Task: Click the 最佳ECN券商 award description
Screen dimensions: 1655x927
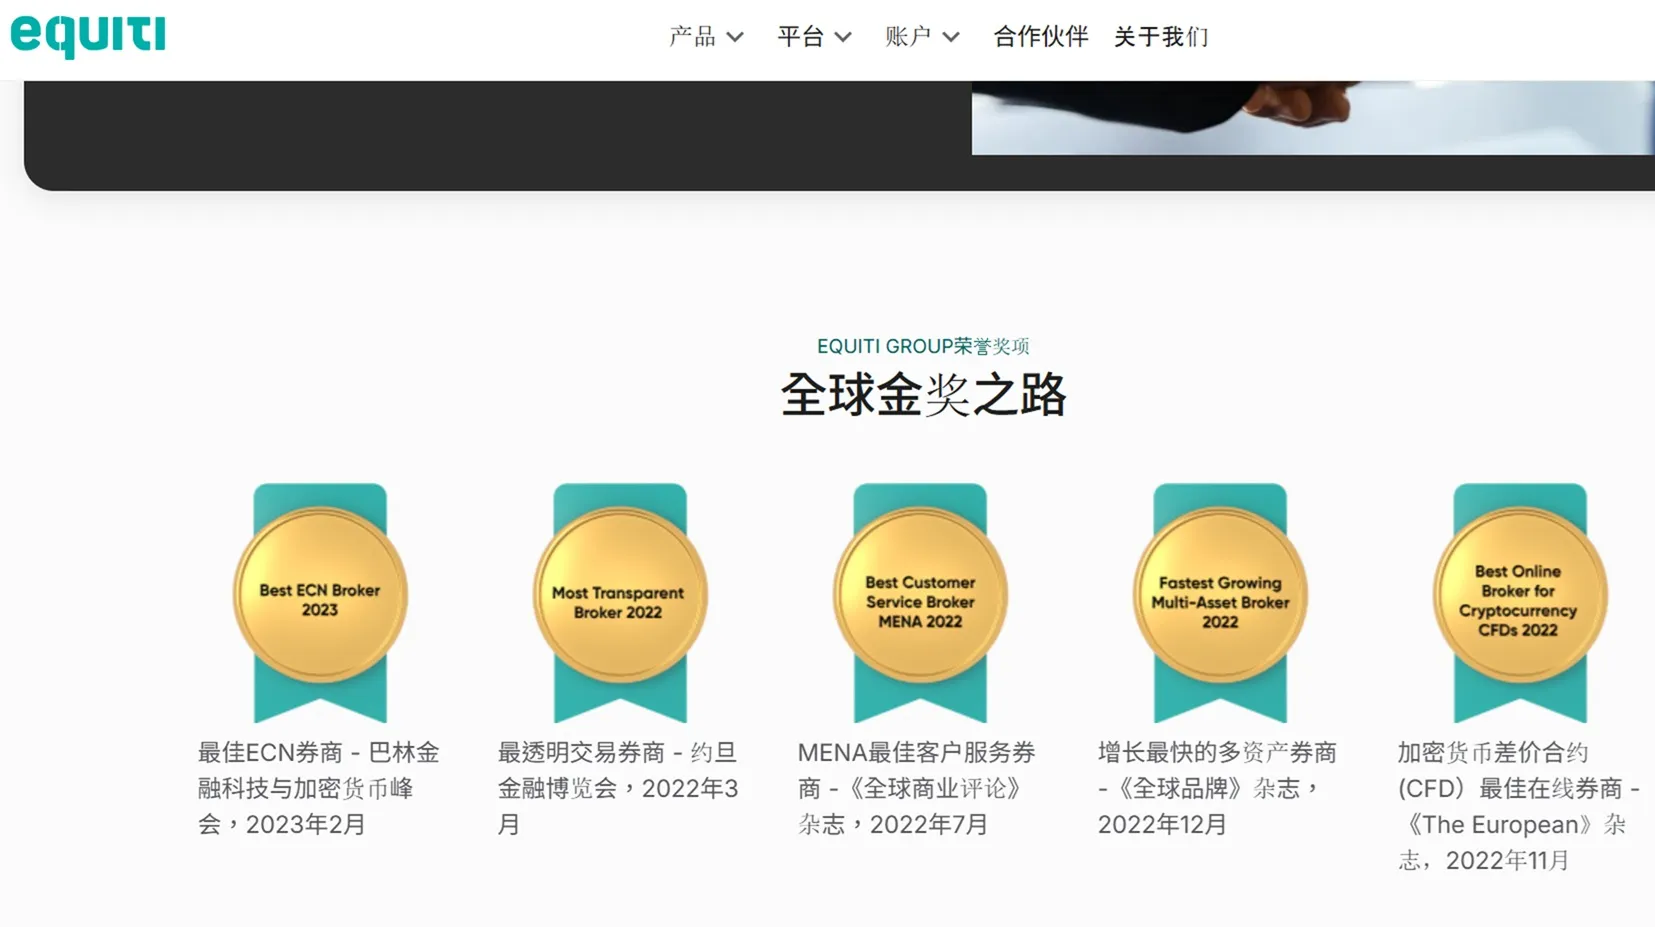Action: [x=319, y=788]
